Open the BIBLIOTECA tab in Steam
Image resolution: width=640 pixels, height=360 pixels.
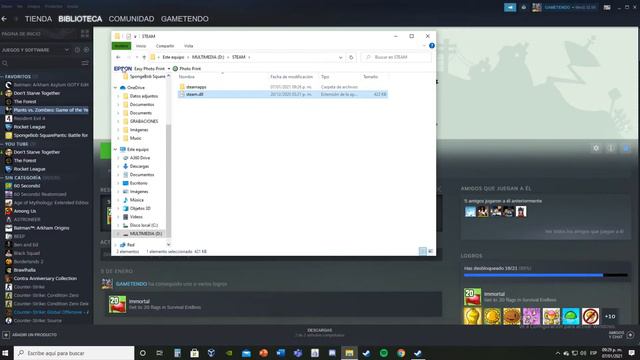pos(80,19)
